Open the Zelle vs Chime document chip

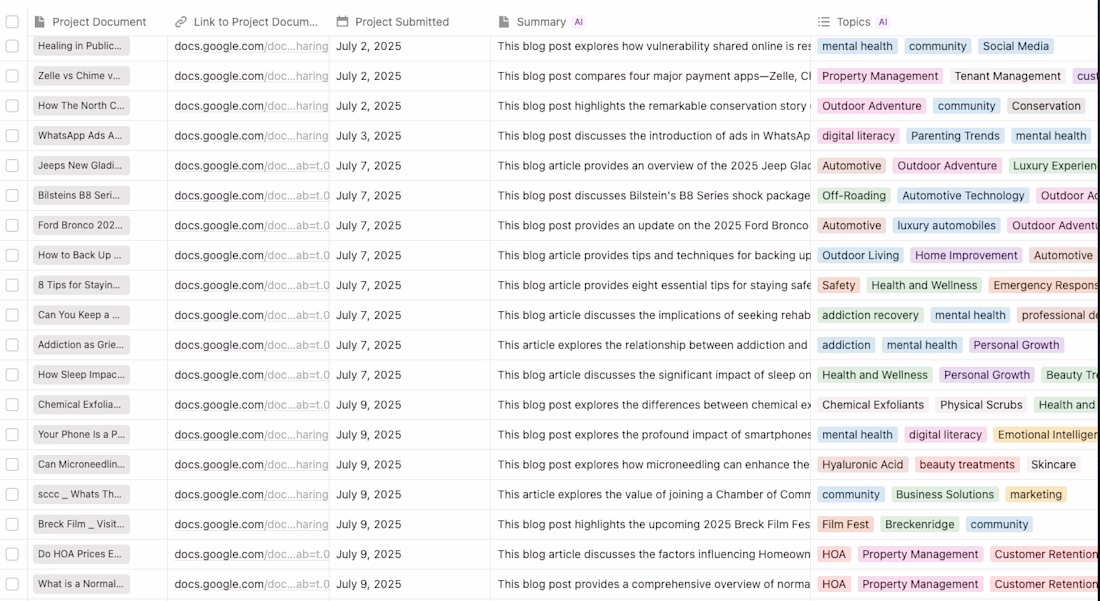tap(81, 76)
